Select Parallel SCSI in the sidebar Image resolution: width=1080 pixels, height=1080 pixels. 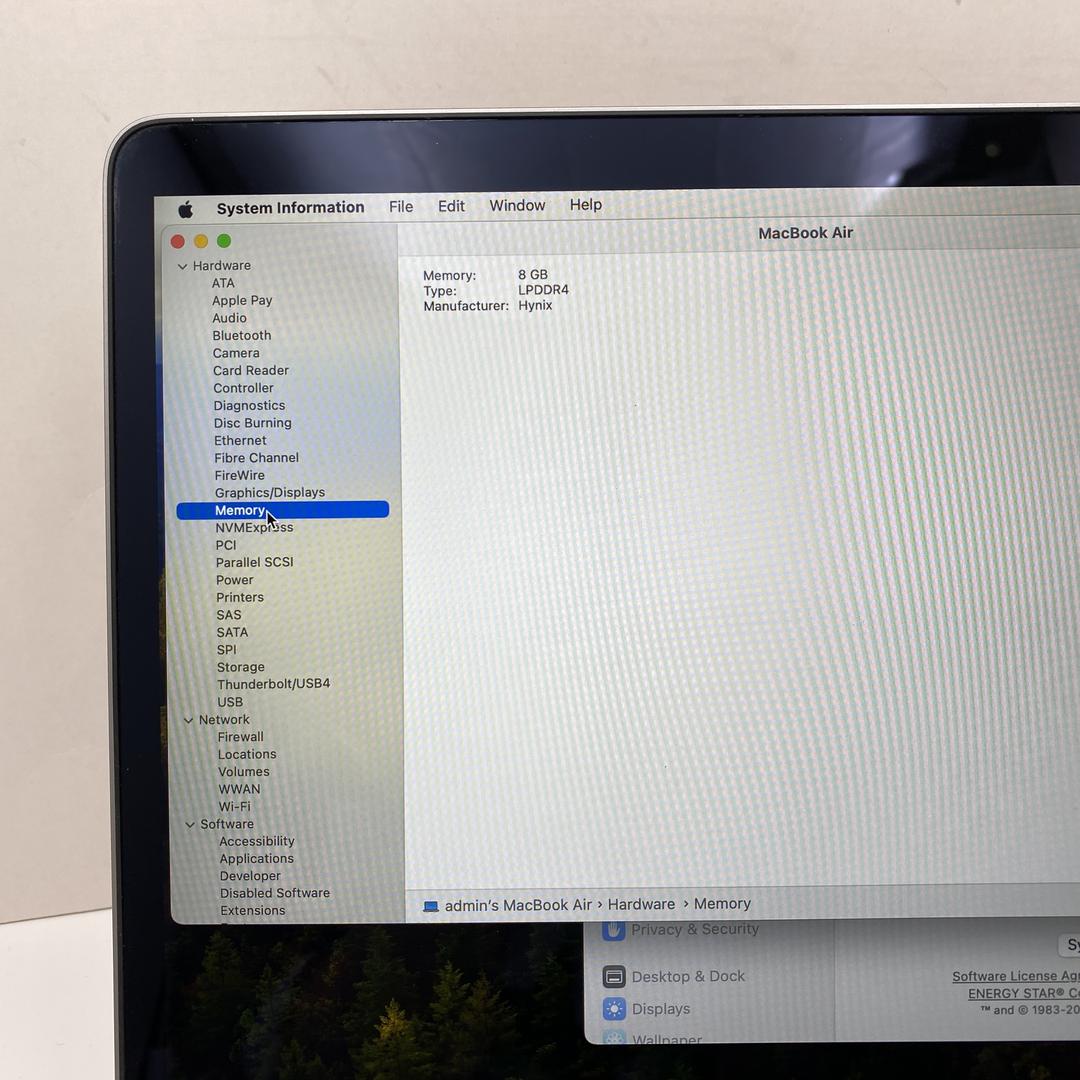tap(254, 563)
